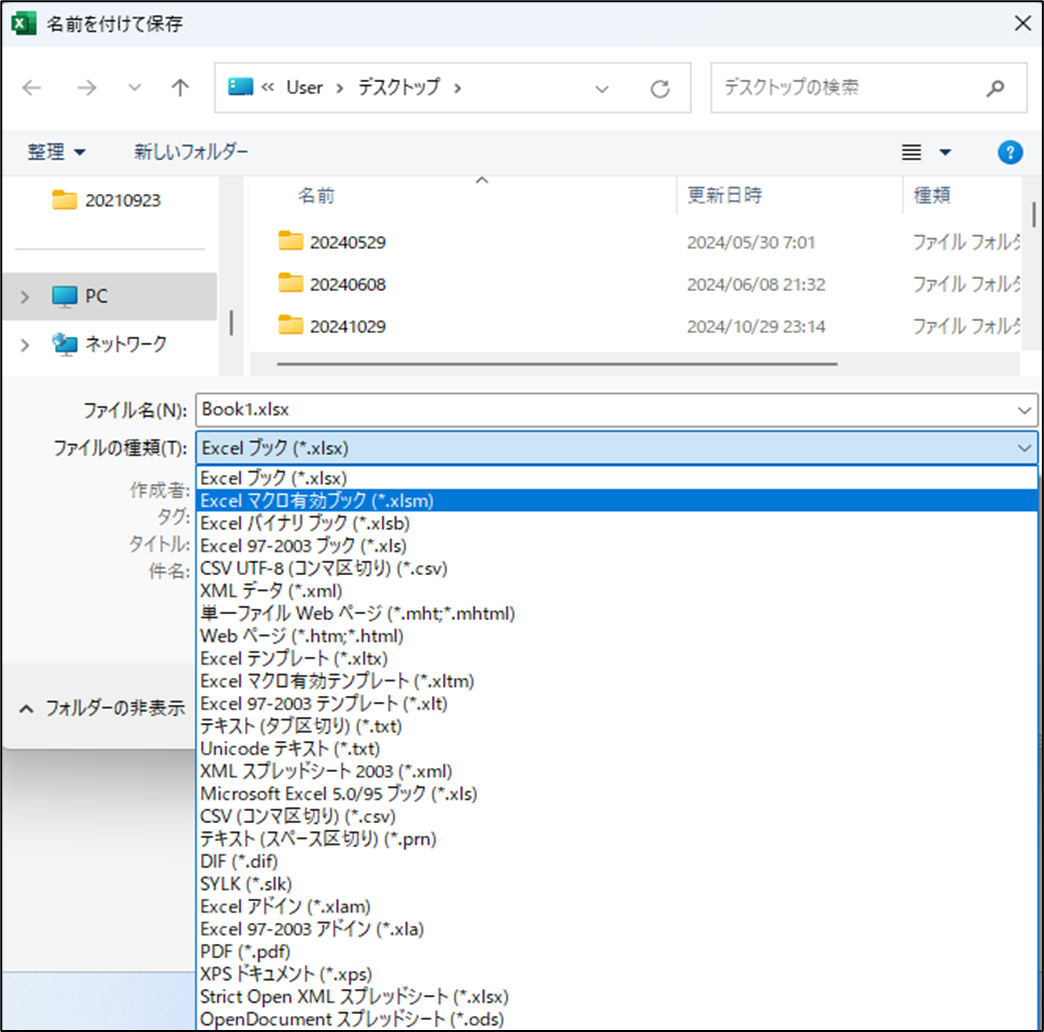The height and width of the screenshot is (1032, 1044).
Task: Choose Strict Open XML スプレッドシート (*.xlsx)
Action: coord(617,997)
